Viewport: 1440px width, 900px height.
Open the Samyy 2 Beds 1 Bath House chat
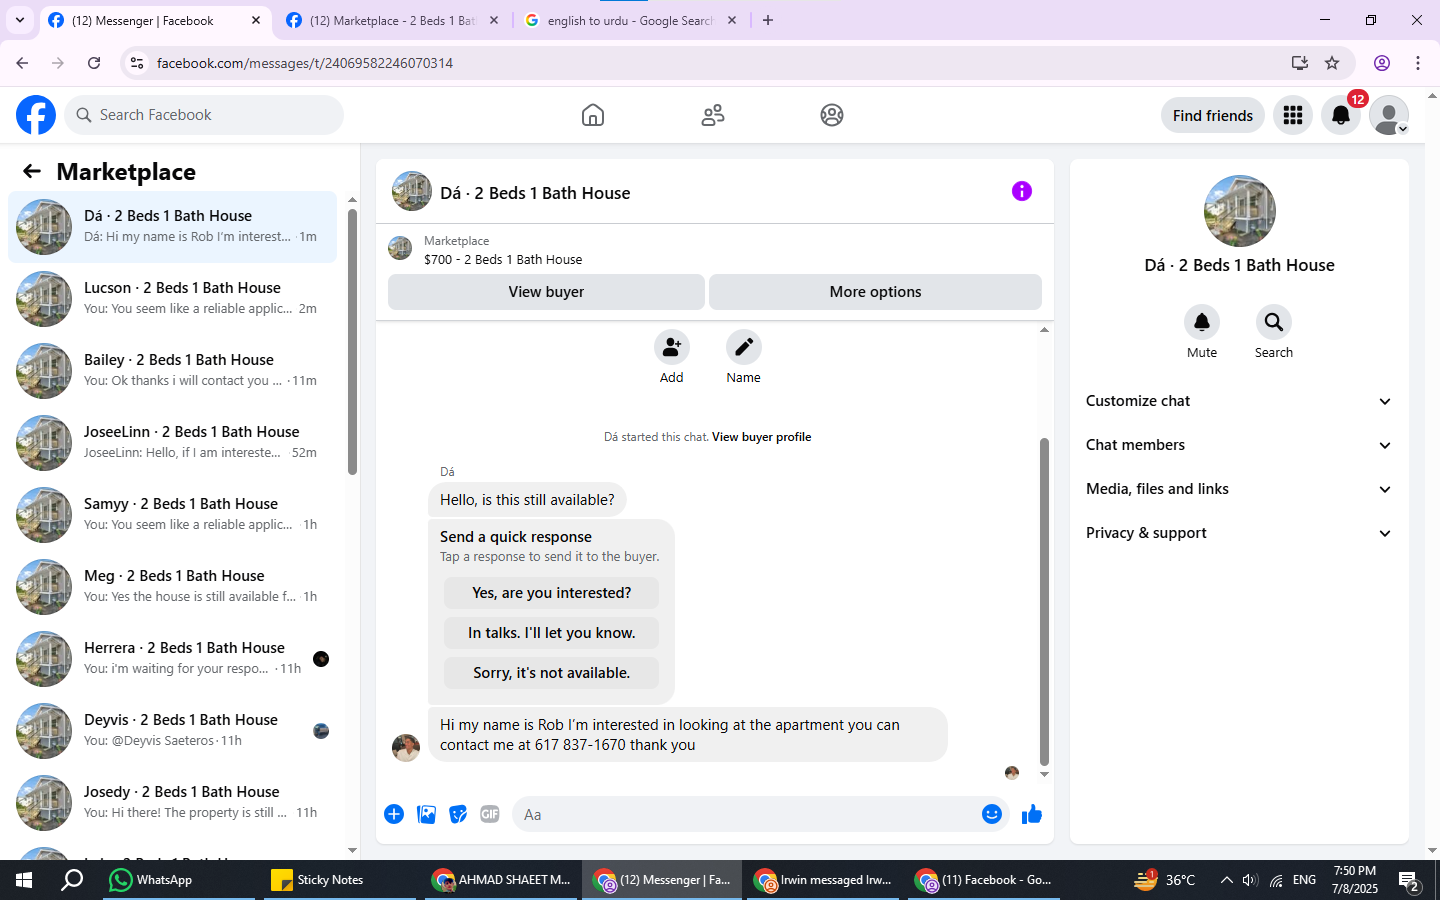tap(172, 515)
